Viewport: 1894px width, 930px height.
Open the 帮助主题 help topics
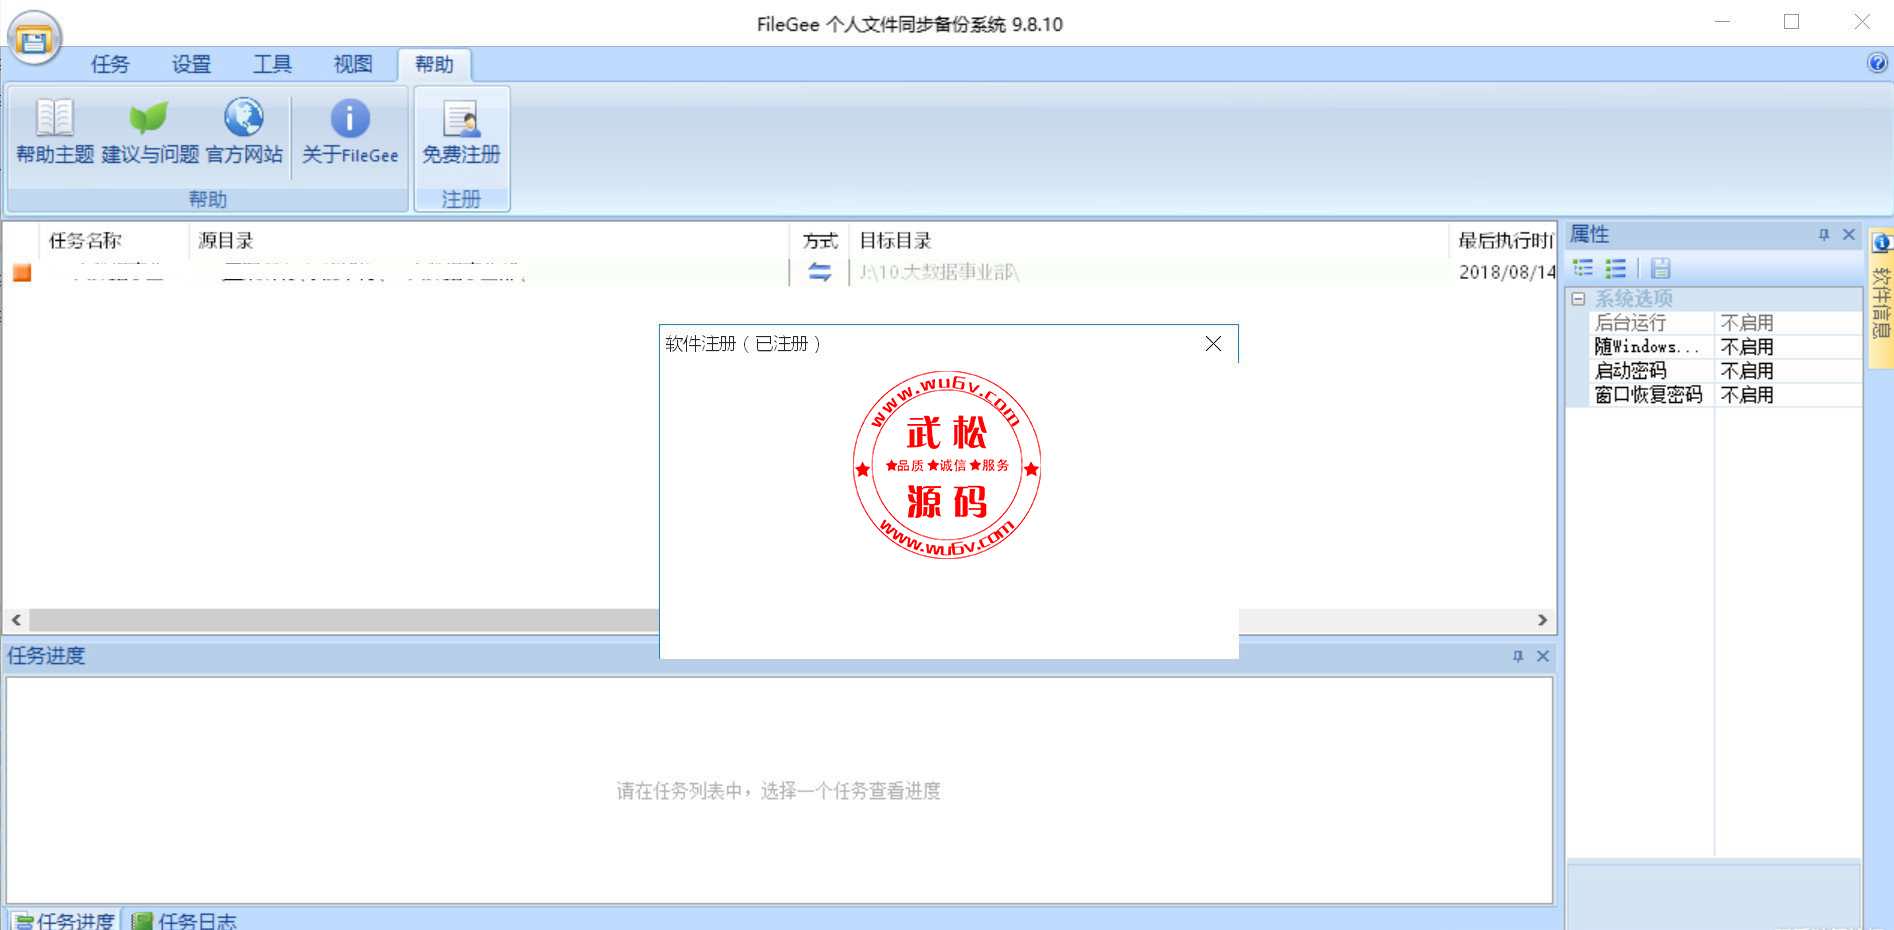[55, 132]
